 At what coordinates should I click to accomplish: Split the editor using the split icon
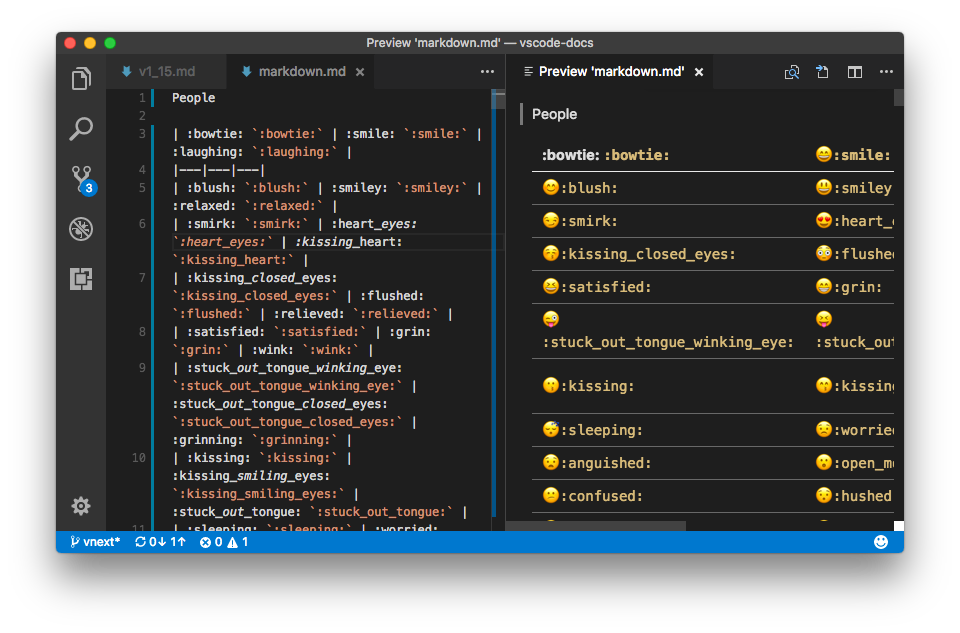854,72
